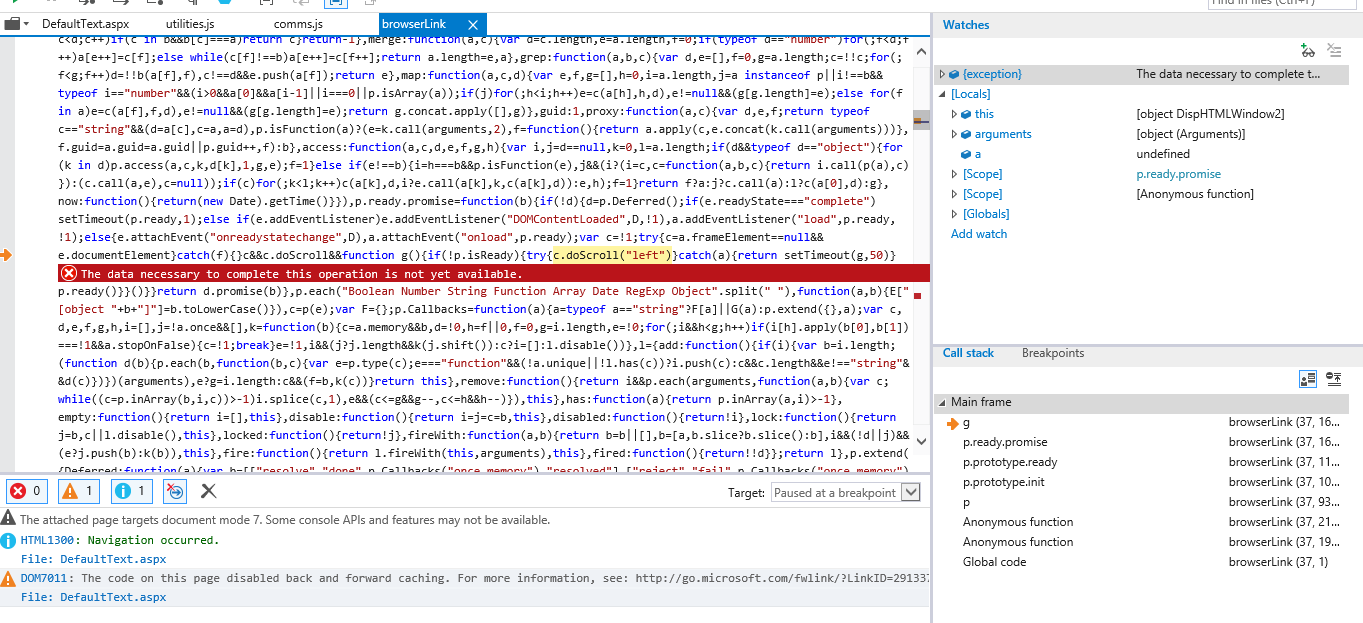The width and height of the screenshot is (1363, 623).
Task: Click the DOM7011 message code link
Action: tap(44, 578)
